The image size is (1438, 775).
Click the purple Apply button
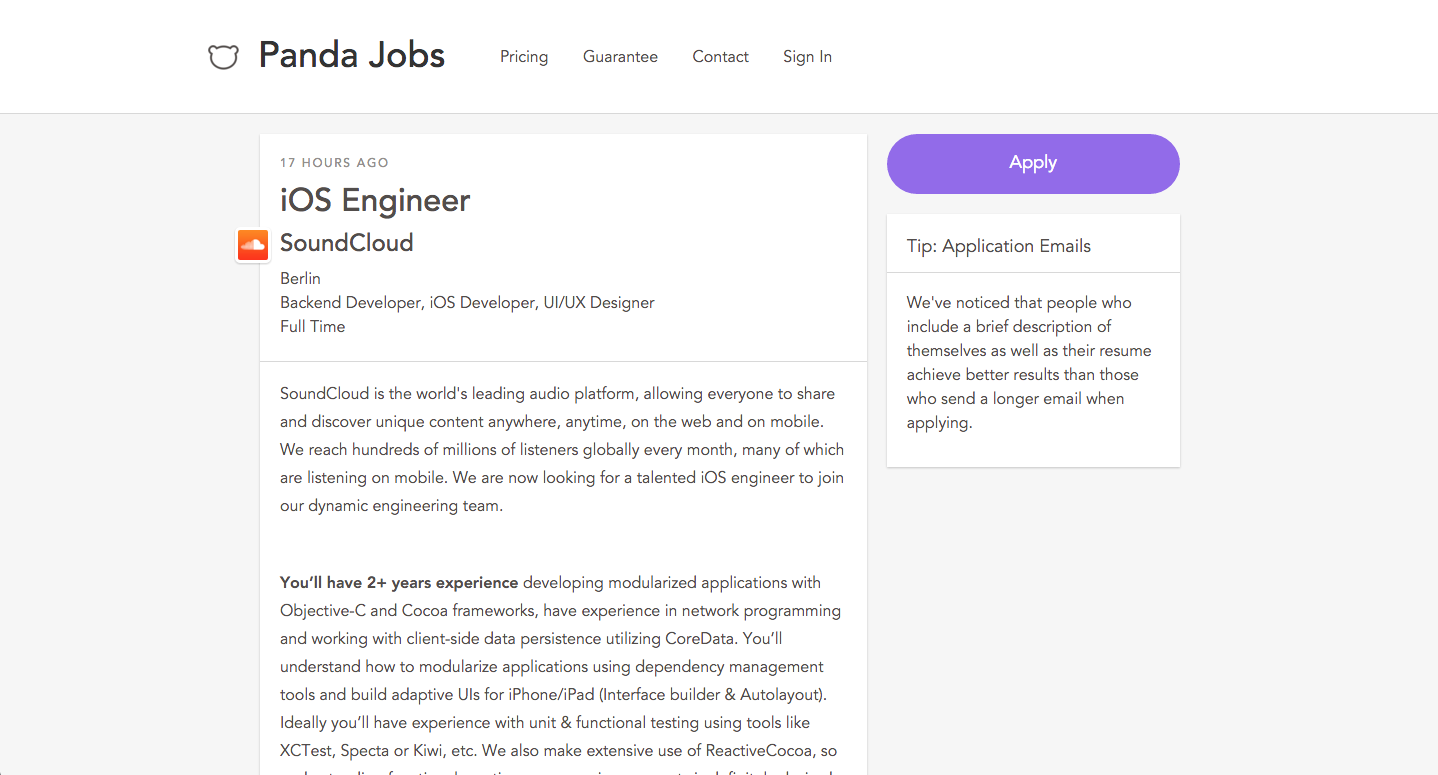[x=1033, y=163]
